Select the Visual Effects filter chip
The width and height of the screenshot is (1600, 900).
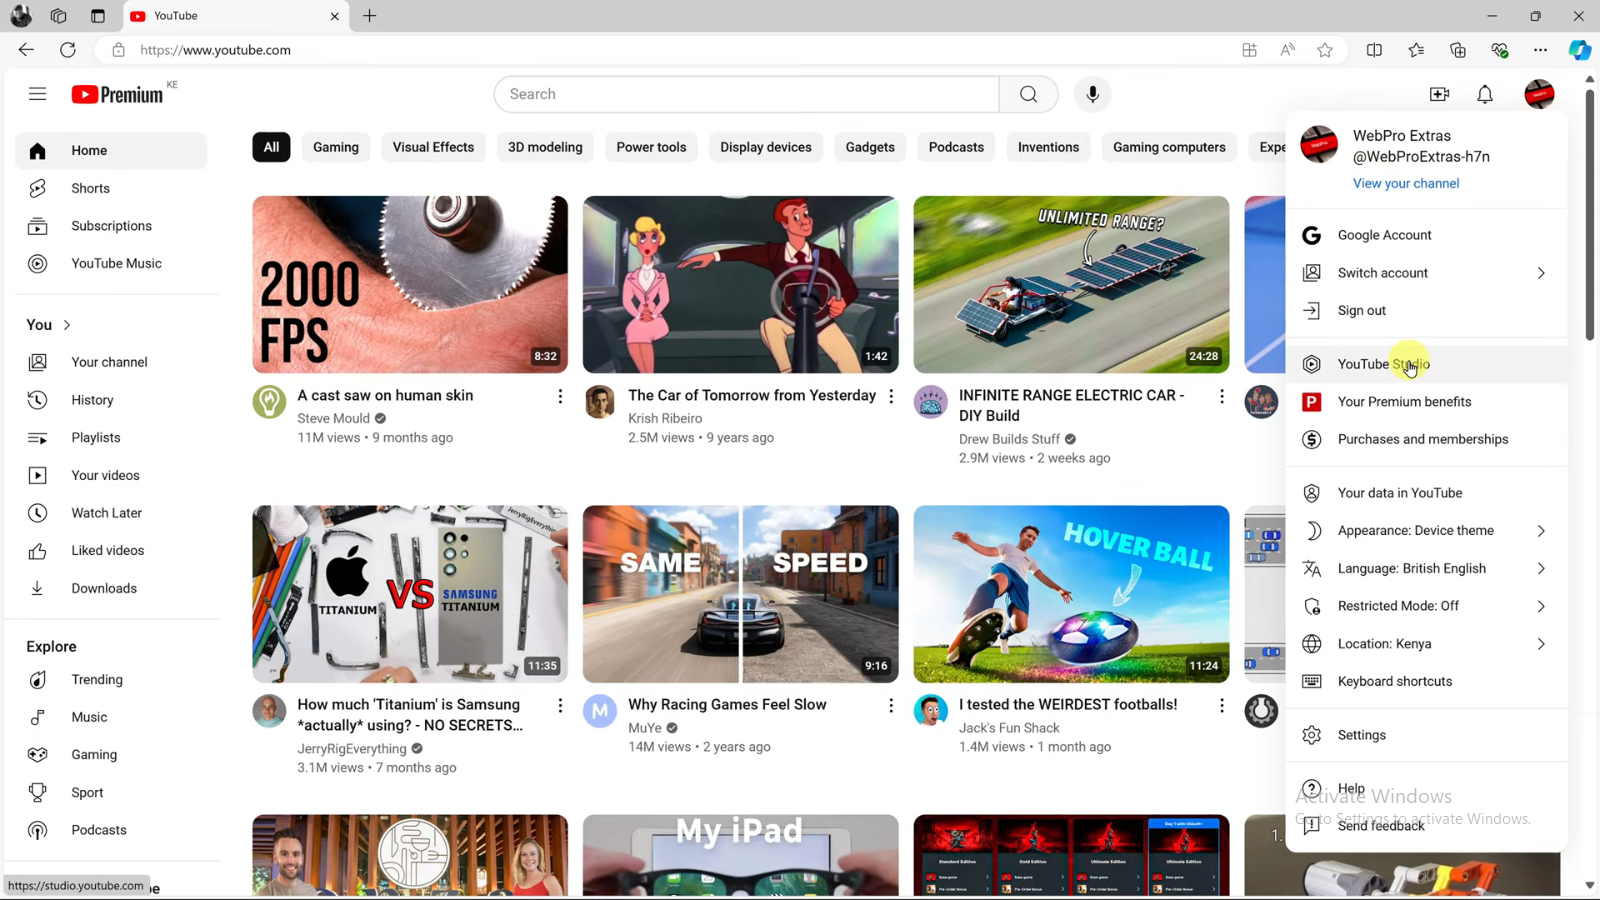click(x=433, y=147)
